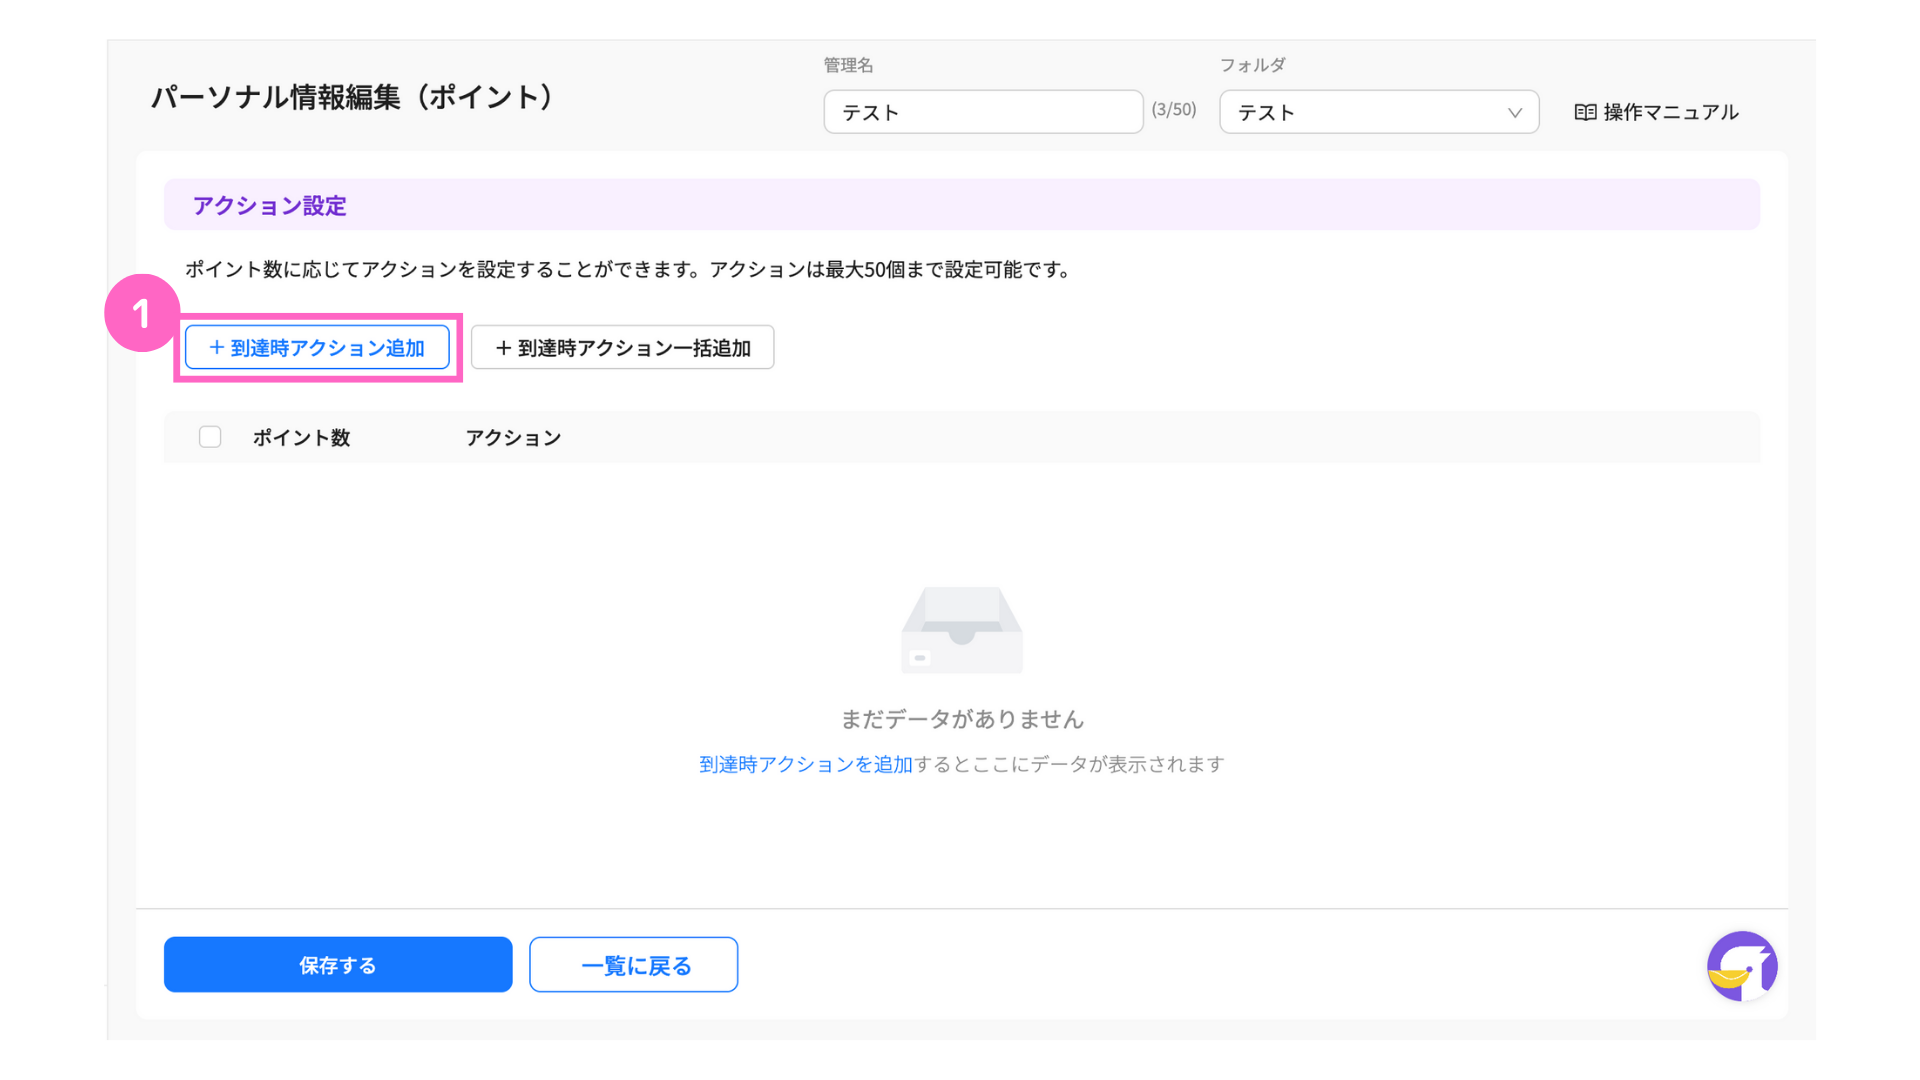The image size is (1920, 1080).
Task: Click the まだデータがありません empty message
Action: [961, 719]
